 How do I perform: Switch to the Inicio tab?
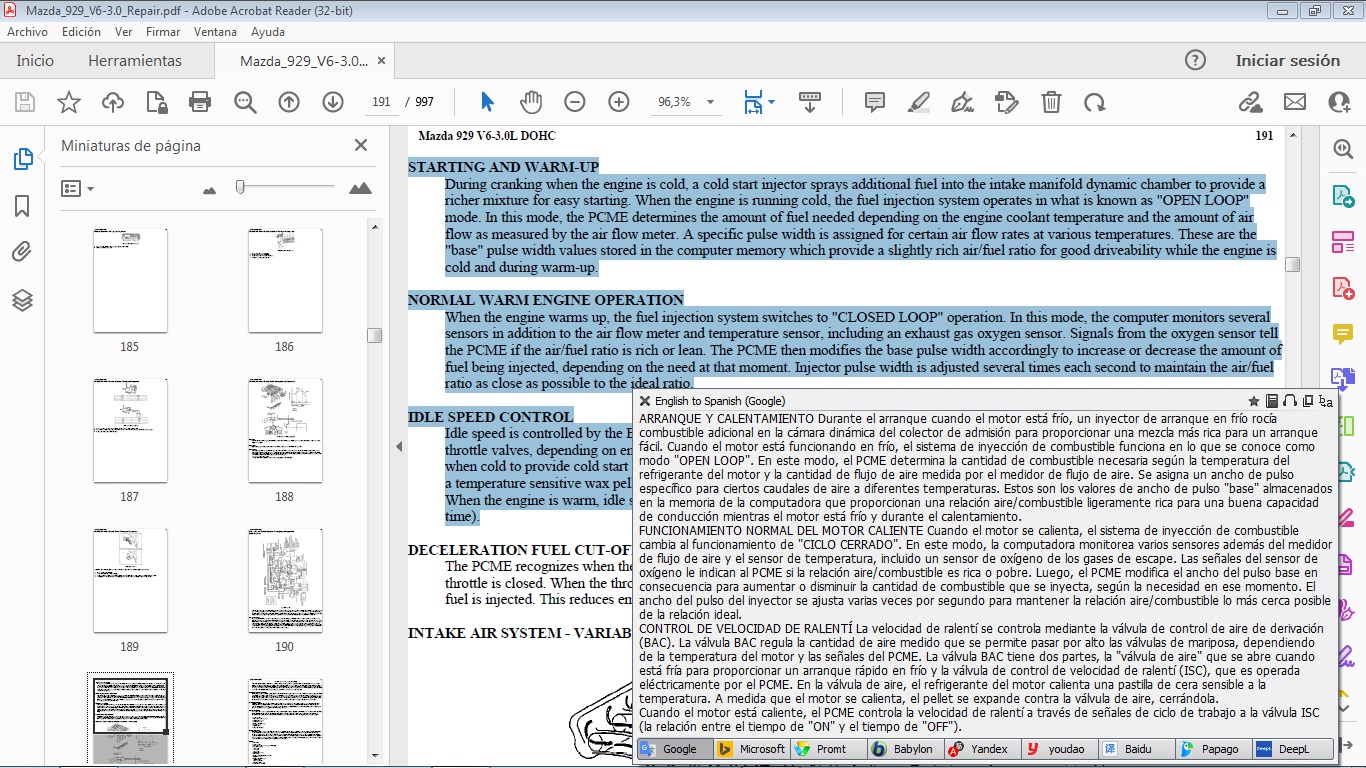coord(35,60)
